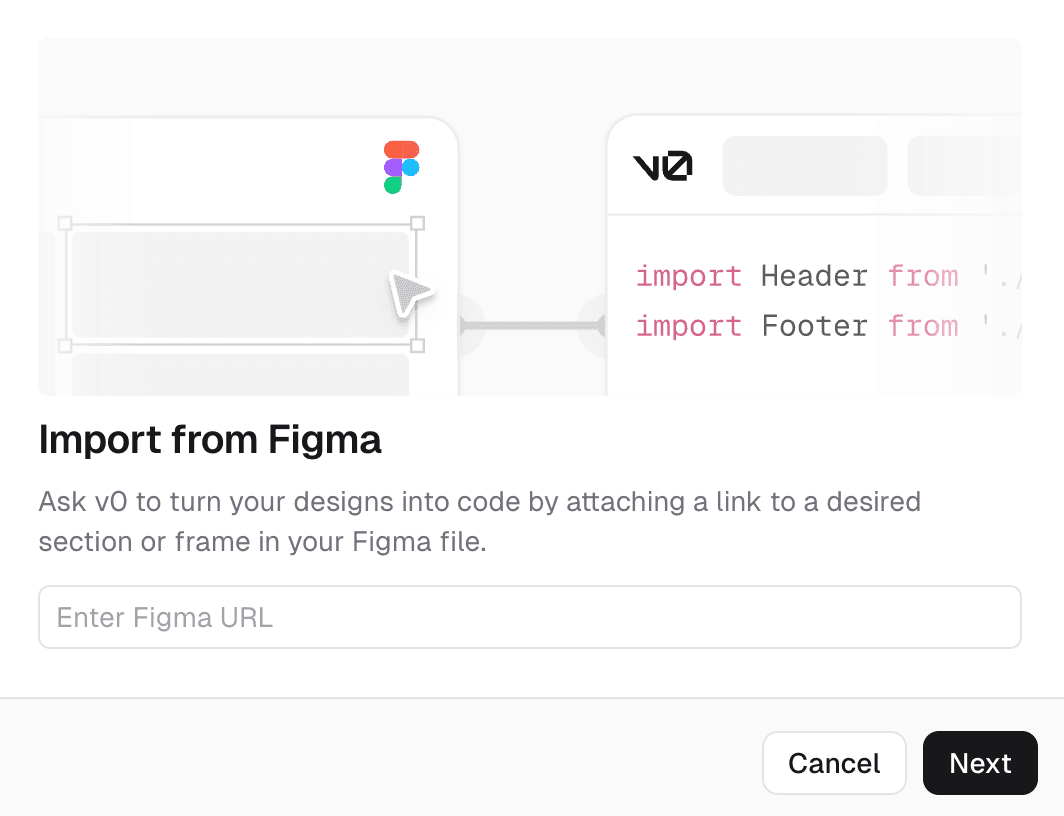Click the orange dot of the Figma logo
1064x816 pixels.
400,148
